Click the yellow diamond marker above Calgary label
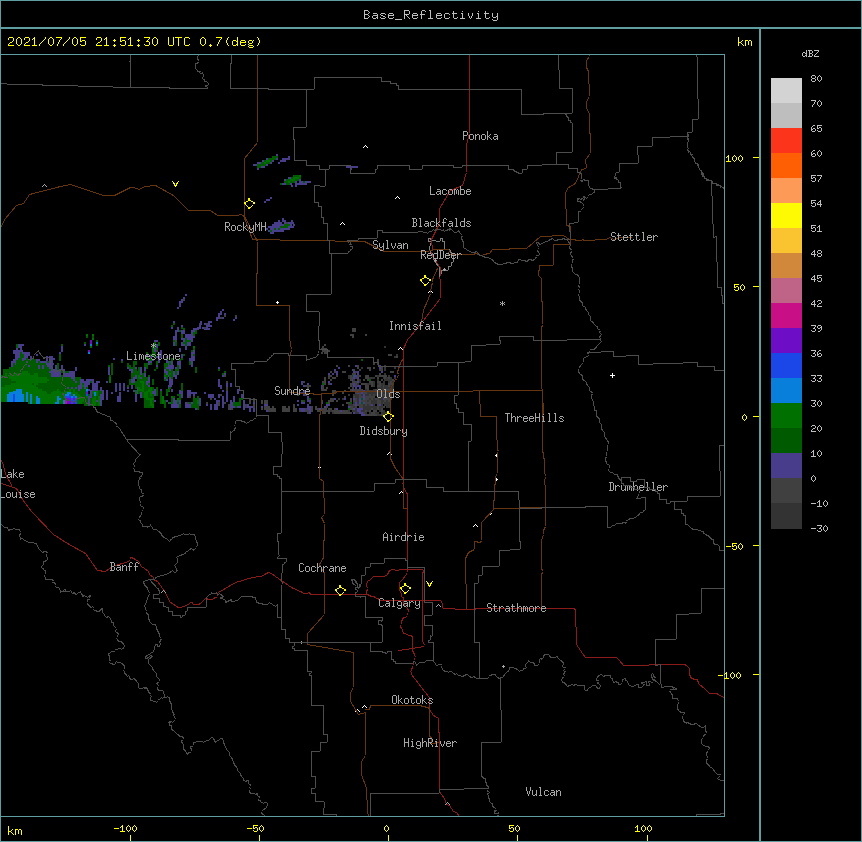Viewport: 862px width, 842px height. (x=405, y=589)
